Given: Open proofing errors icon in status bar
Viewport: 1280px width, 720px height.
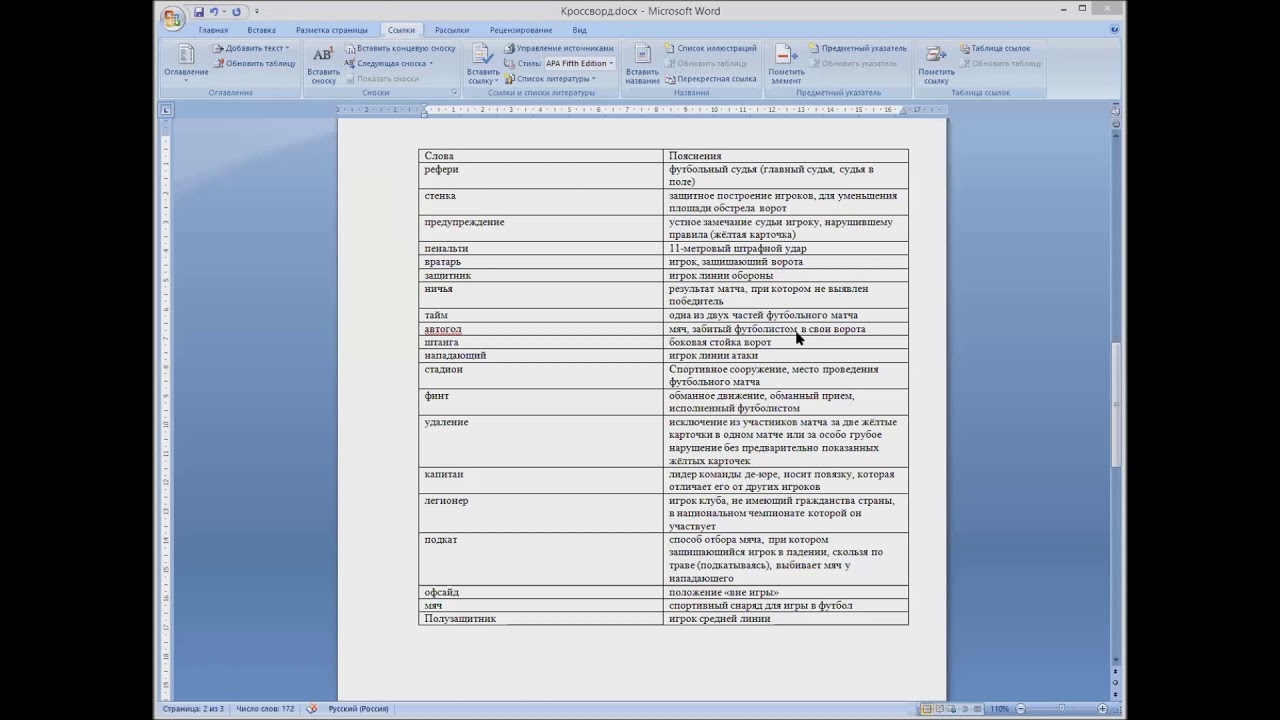Looking at the screenshot, I should click(312, 709).
